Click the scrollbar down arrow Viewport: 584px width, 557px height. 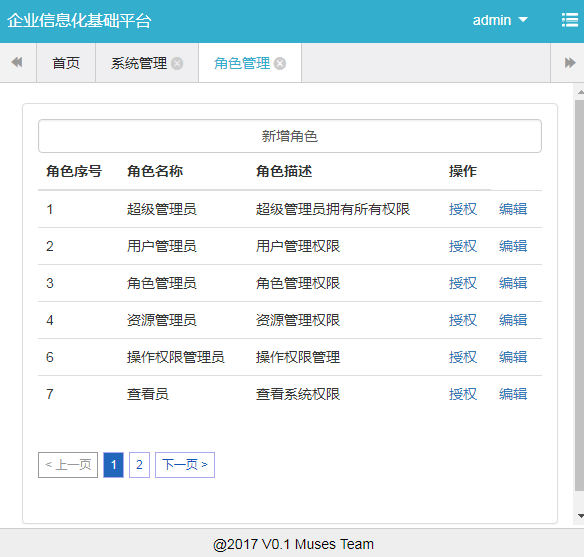click(580, 516)
